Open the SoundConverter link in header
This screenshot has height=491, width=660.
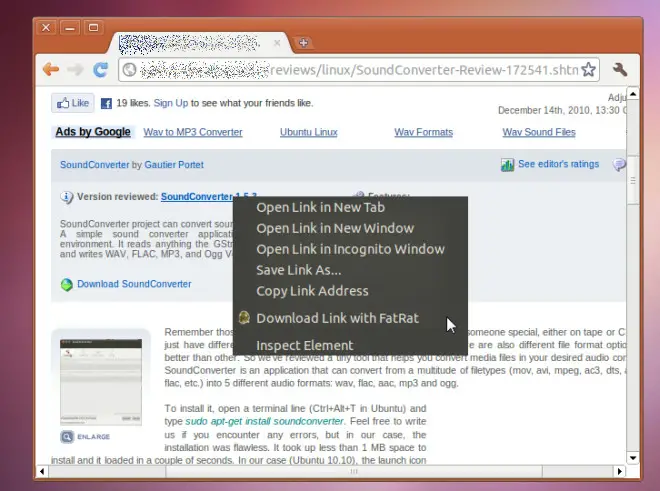(x=94, y=165)
